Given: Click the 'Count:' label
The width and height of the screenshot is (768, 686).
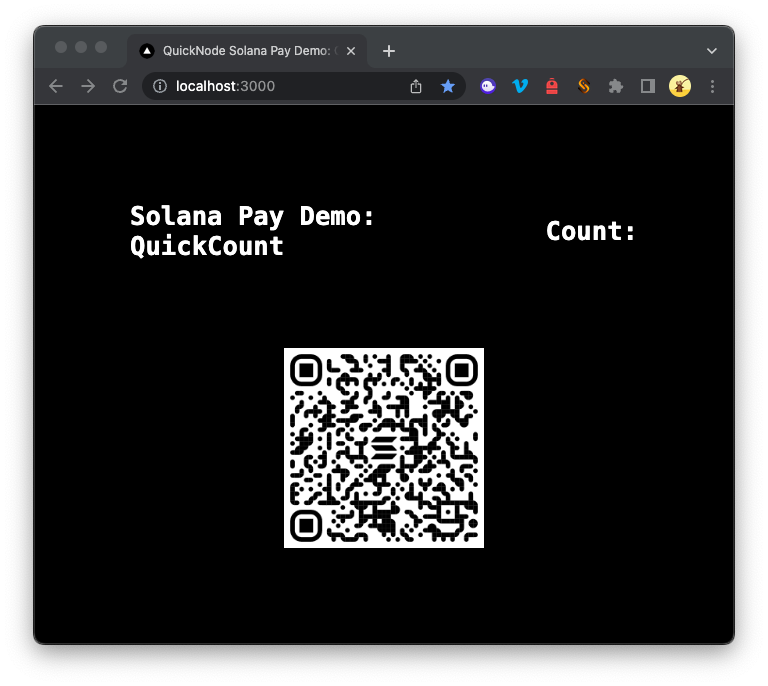Looking at the screenshot, I should (591, 231).
